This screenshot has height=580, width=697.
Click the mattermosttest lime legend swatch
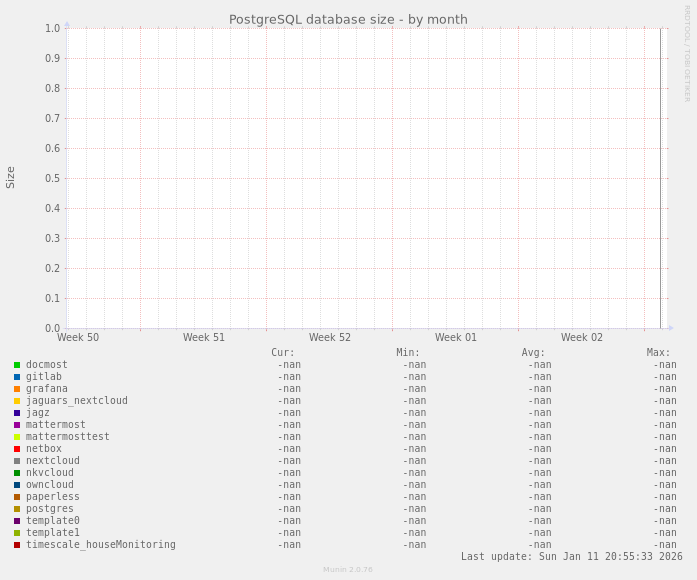(x=17, y=437)
